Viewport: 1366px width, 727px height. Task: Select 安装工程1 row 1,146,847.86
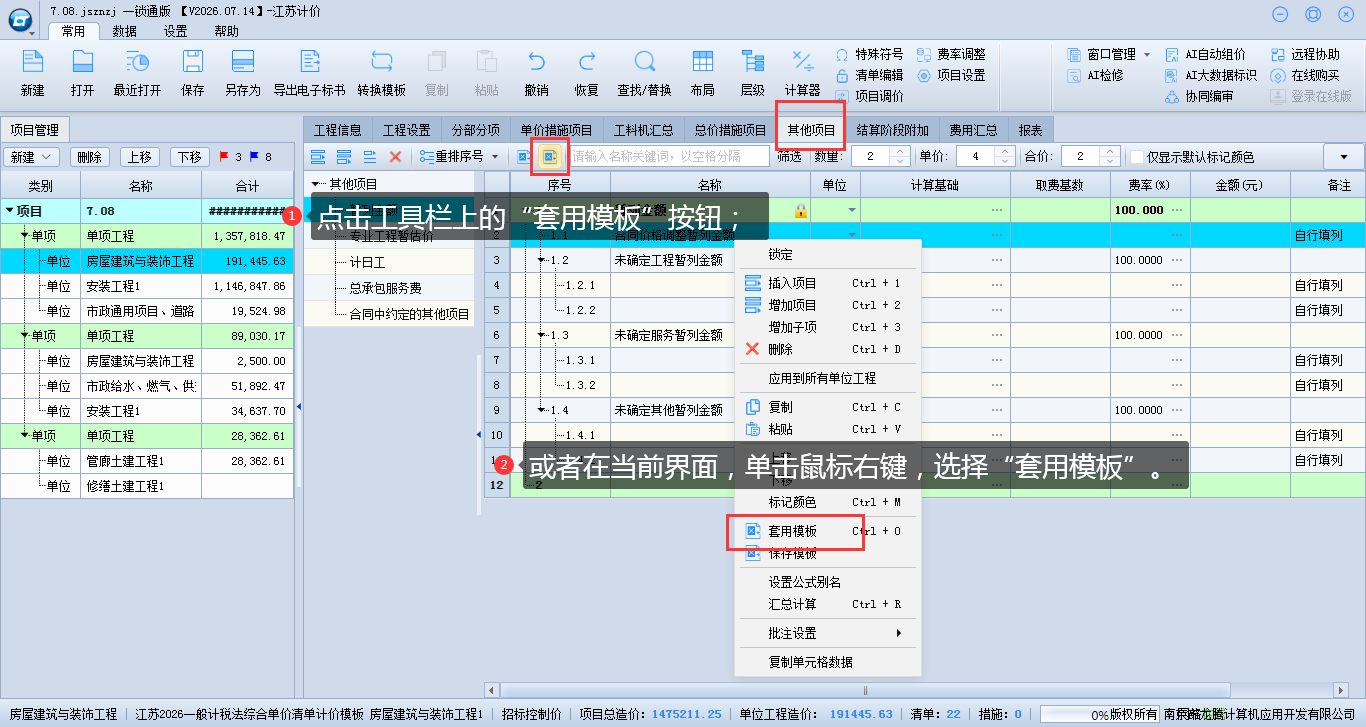[x=148, y=286]
